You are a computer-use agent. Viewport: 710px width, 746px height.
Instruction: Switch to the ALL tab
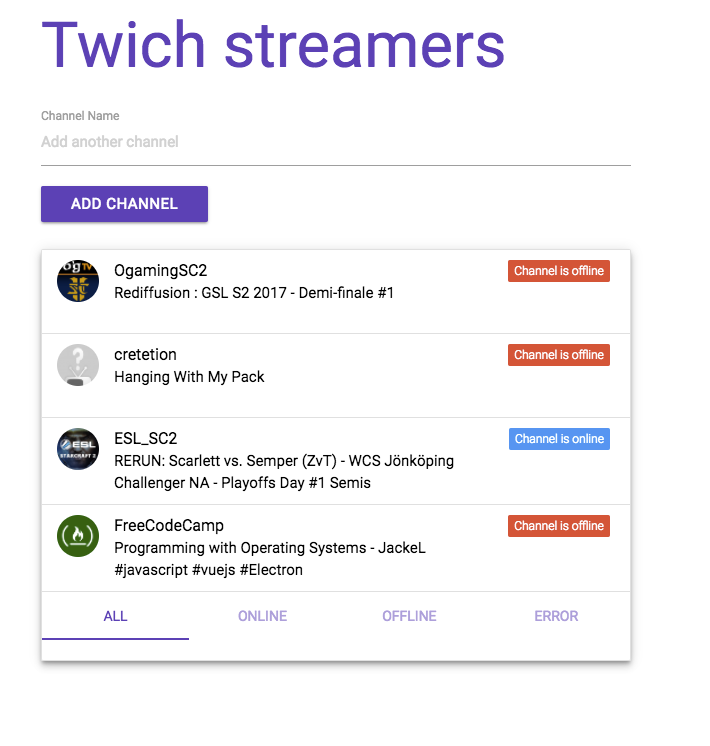point(115,616)
